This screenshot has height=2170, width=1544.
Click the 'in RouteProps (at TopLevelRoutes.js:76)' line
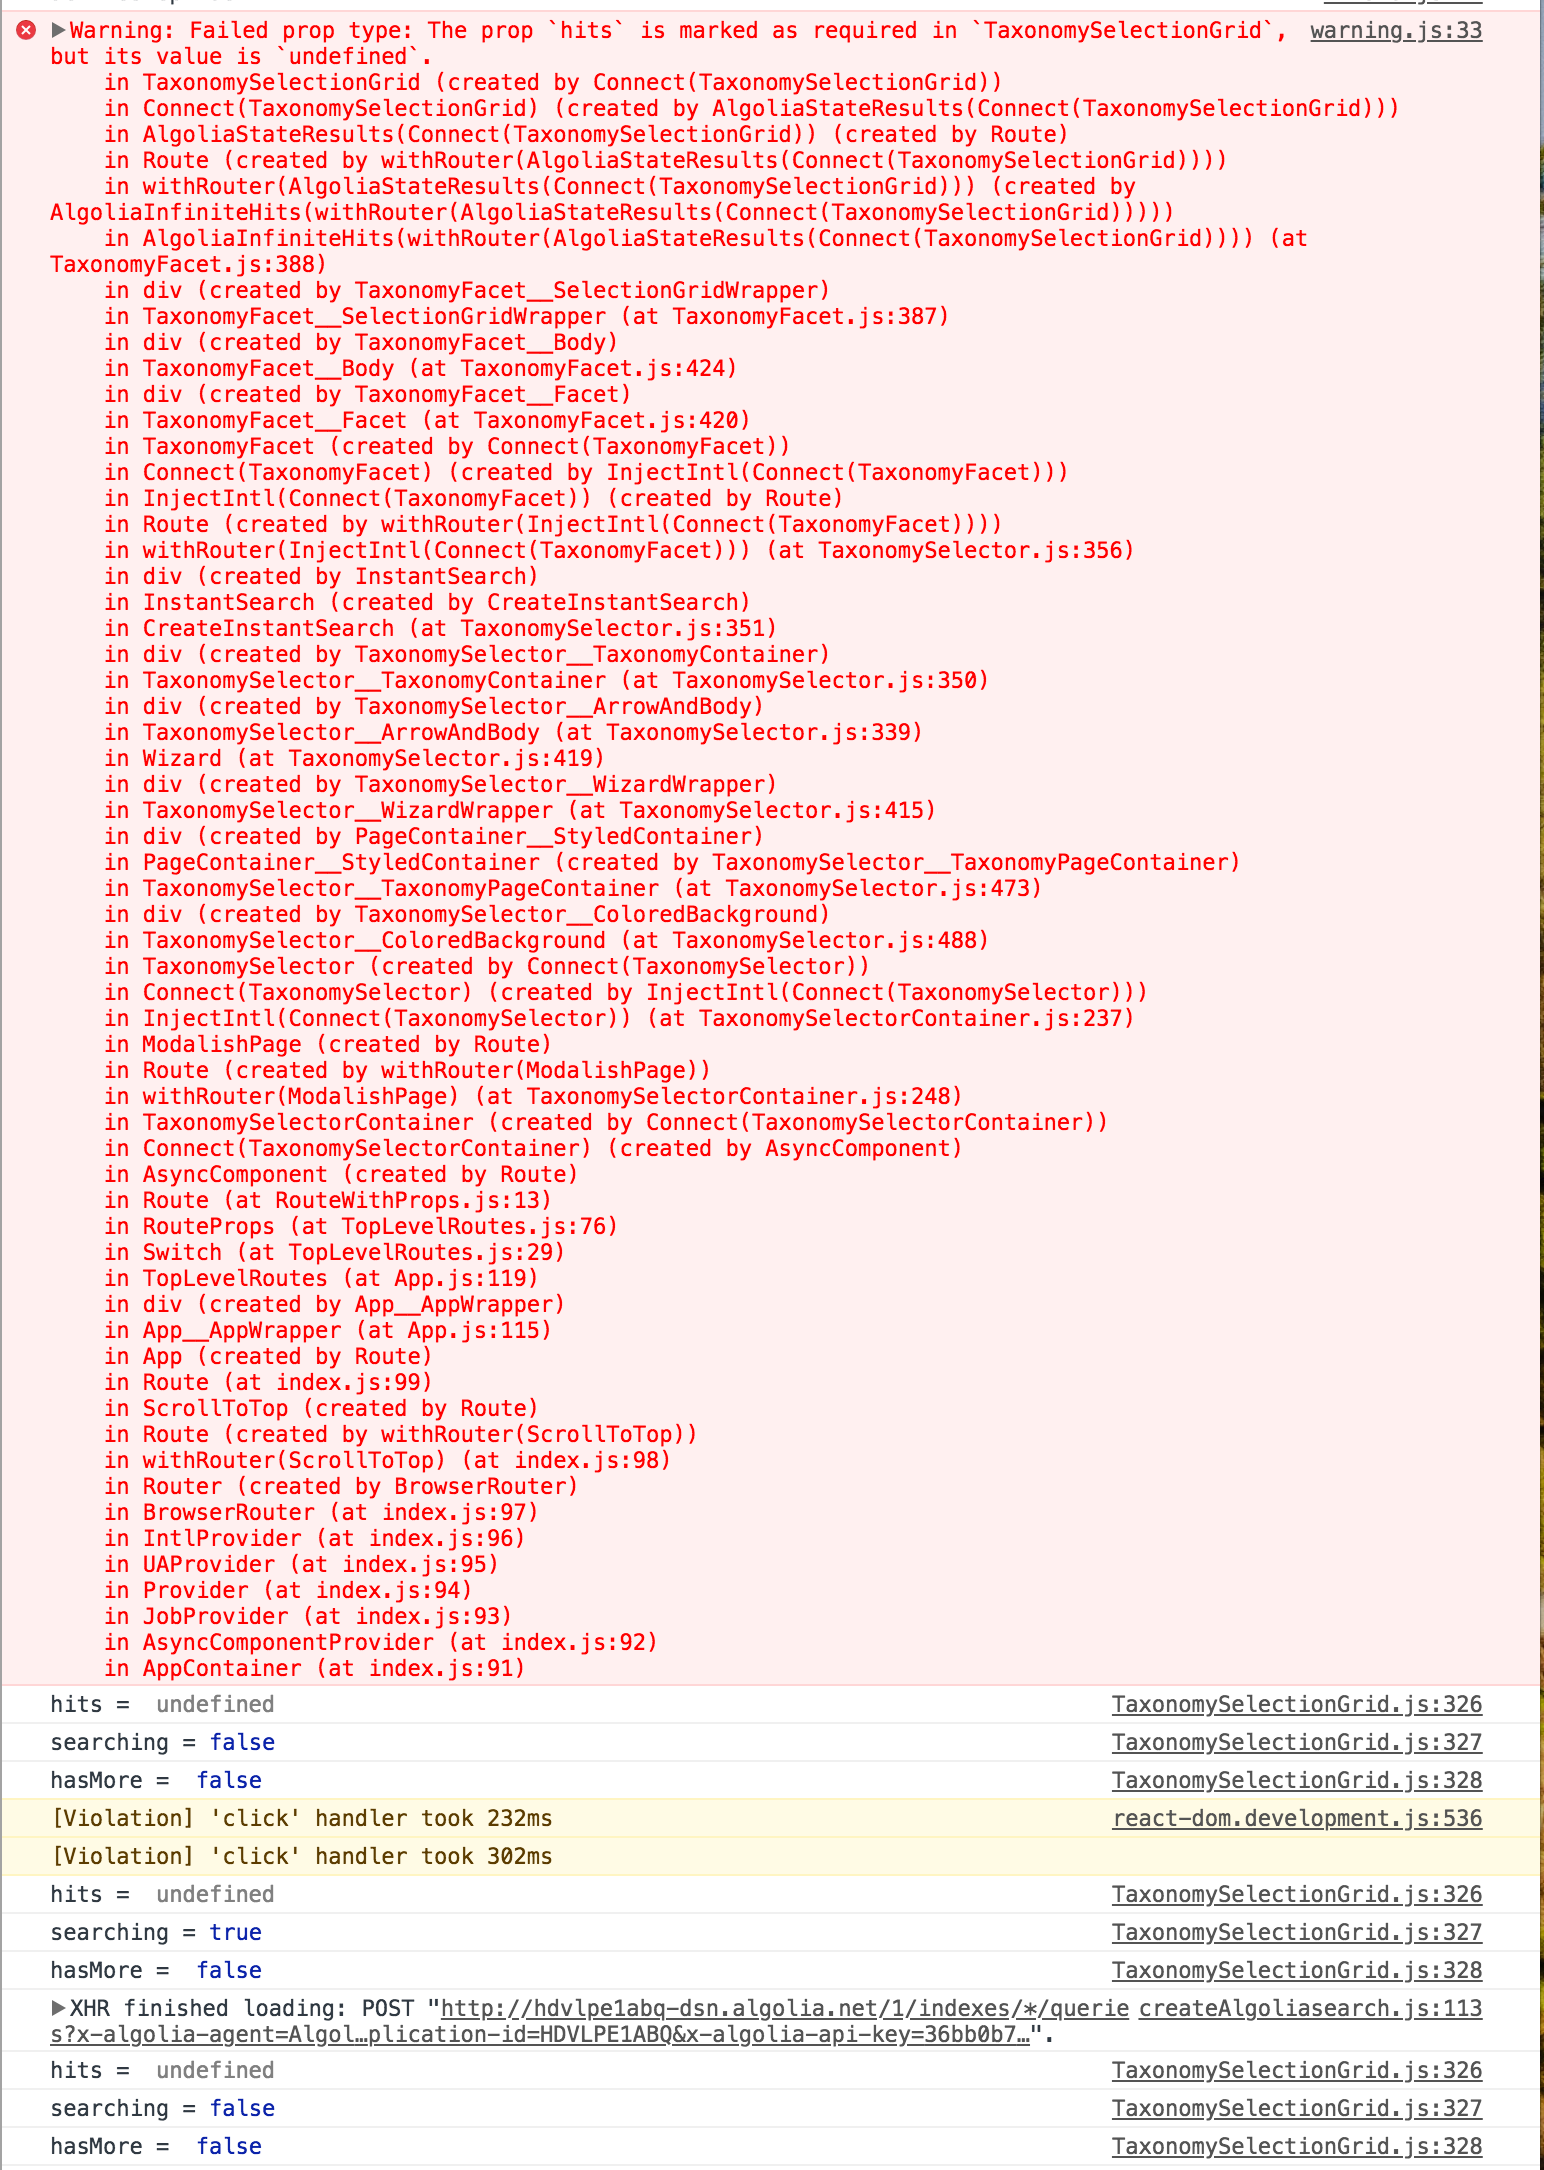click(361, 1226)
